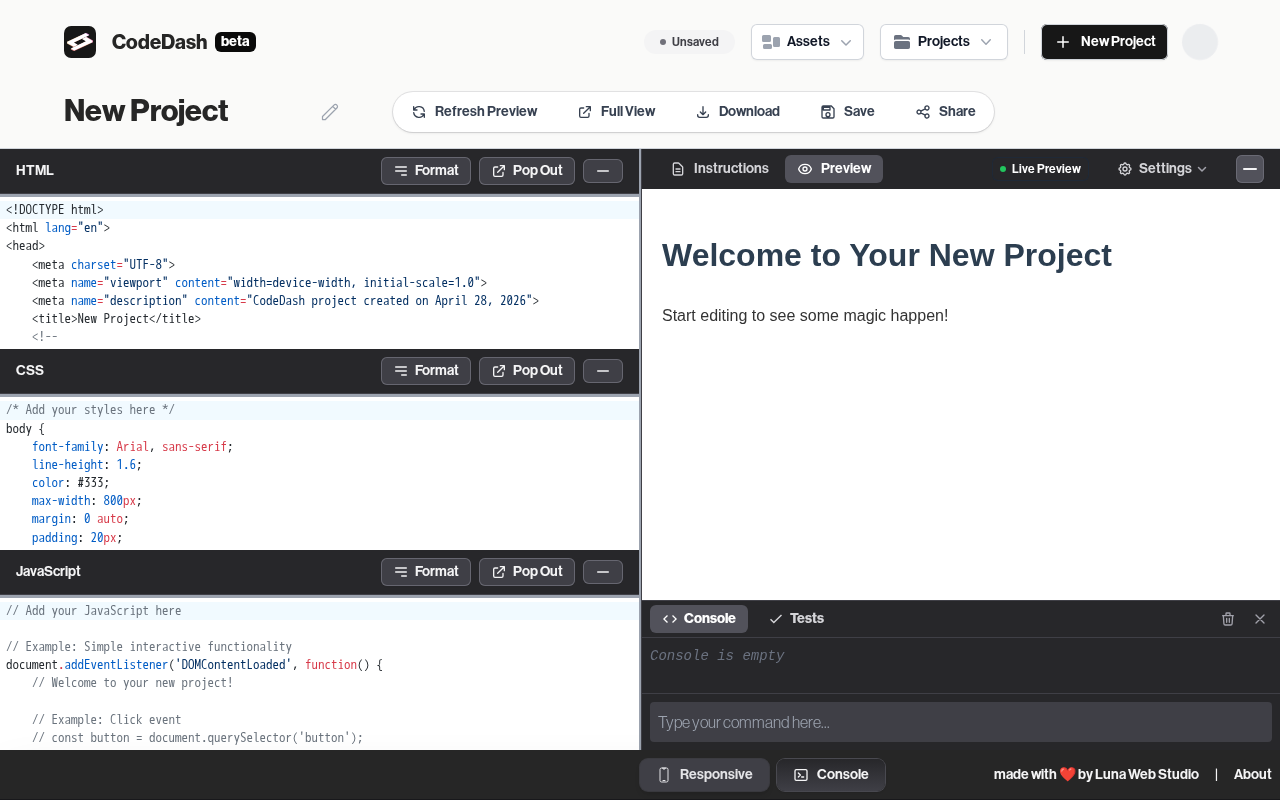The image size is (1280, 800).
Task: Click the JavaScript panel title
Action: tap(48, 572)
